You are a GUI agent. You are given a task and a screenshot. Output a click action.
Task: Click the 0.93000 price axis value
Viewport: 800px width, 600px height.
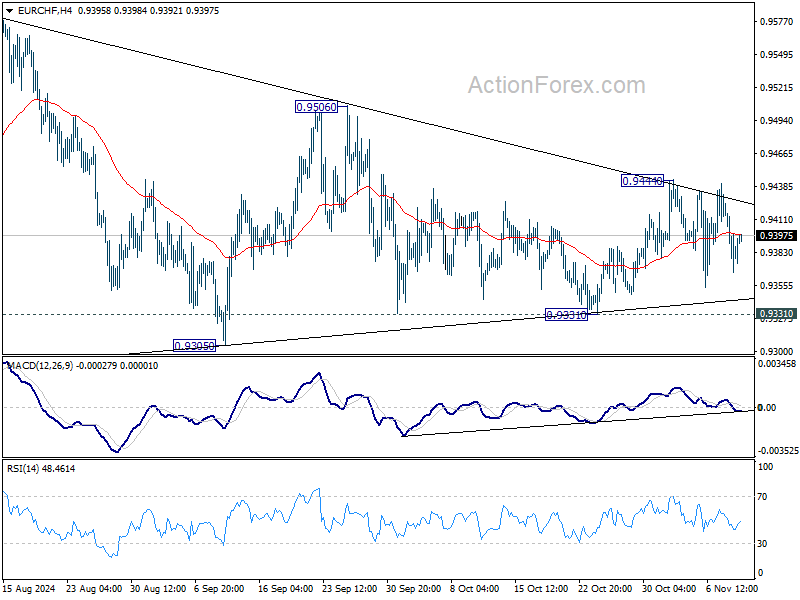(777, 352)
